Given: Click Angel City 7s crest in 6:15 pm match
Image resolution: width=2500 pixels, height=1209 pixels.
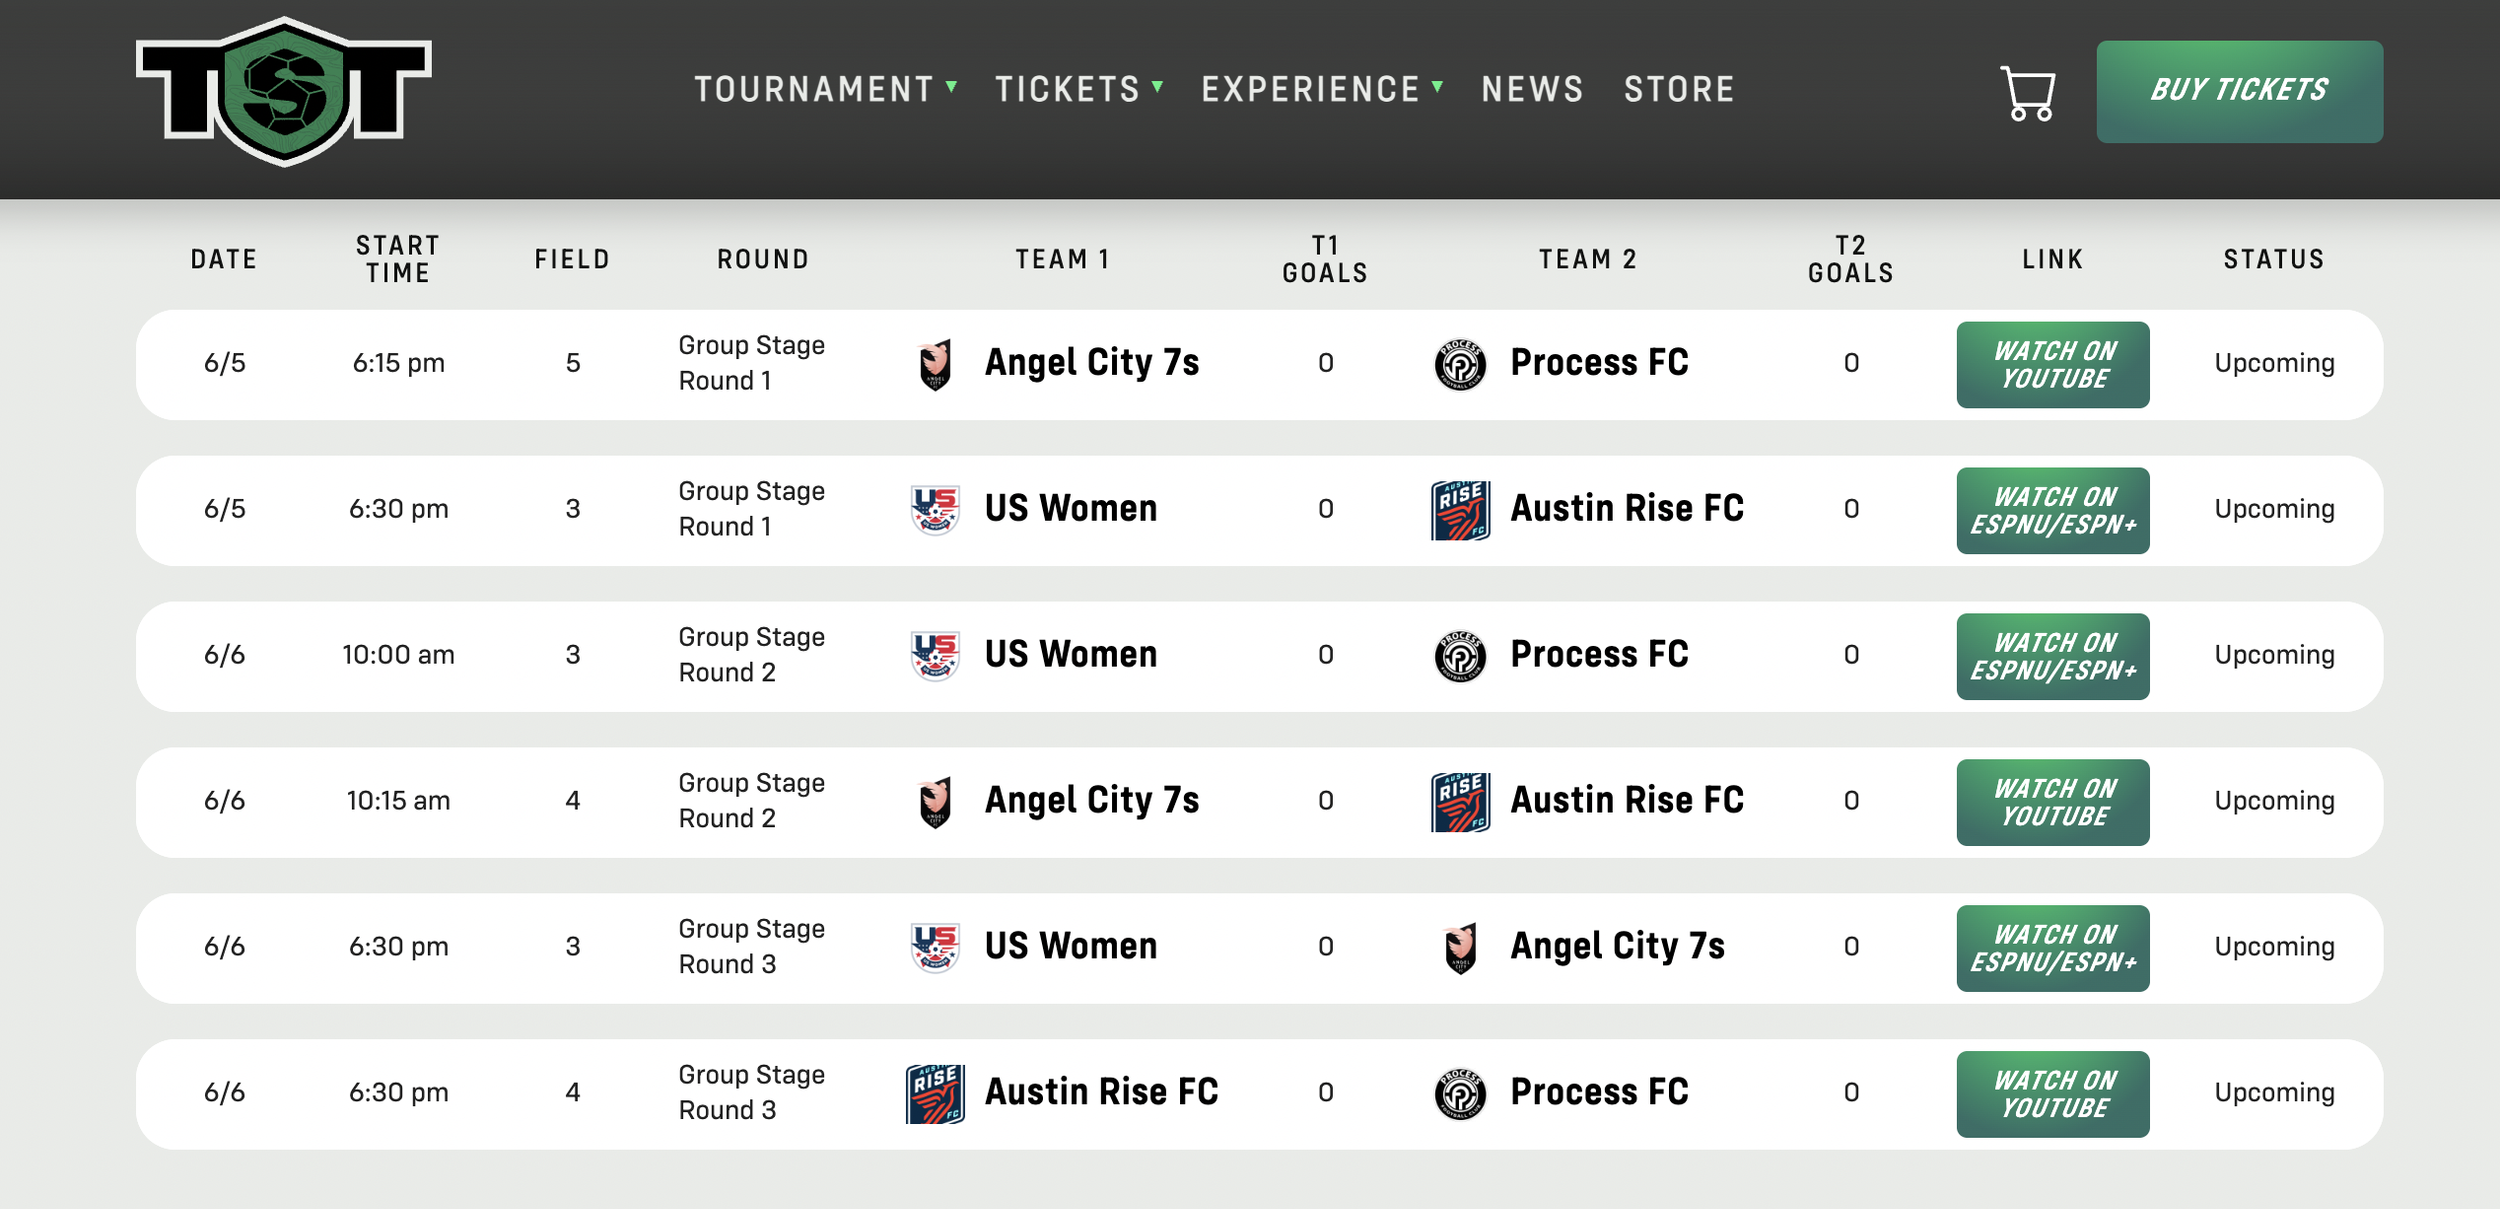Looking at the screenshot, I should coord(935,365).
